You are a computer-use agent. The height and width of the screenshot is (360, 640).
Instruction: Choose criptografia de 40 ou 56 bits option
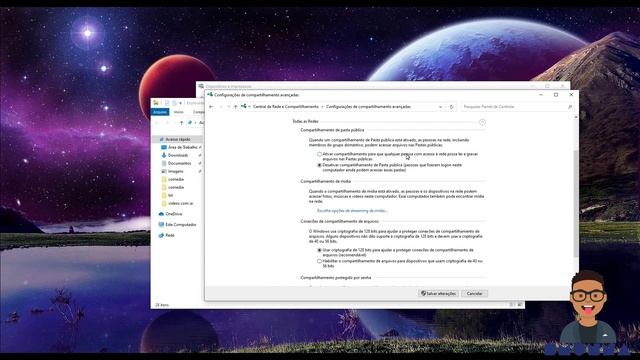click(319, 261)
